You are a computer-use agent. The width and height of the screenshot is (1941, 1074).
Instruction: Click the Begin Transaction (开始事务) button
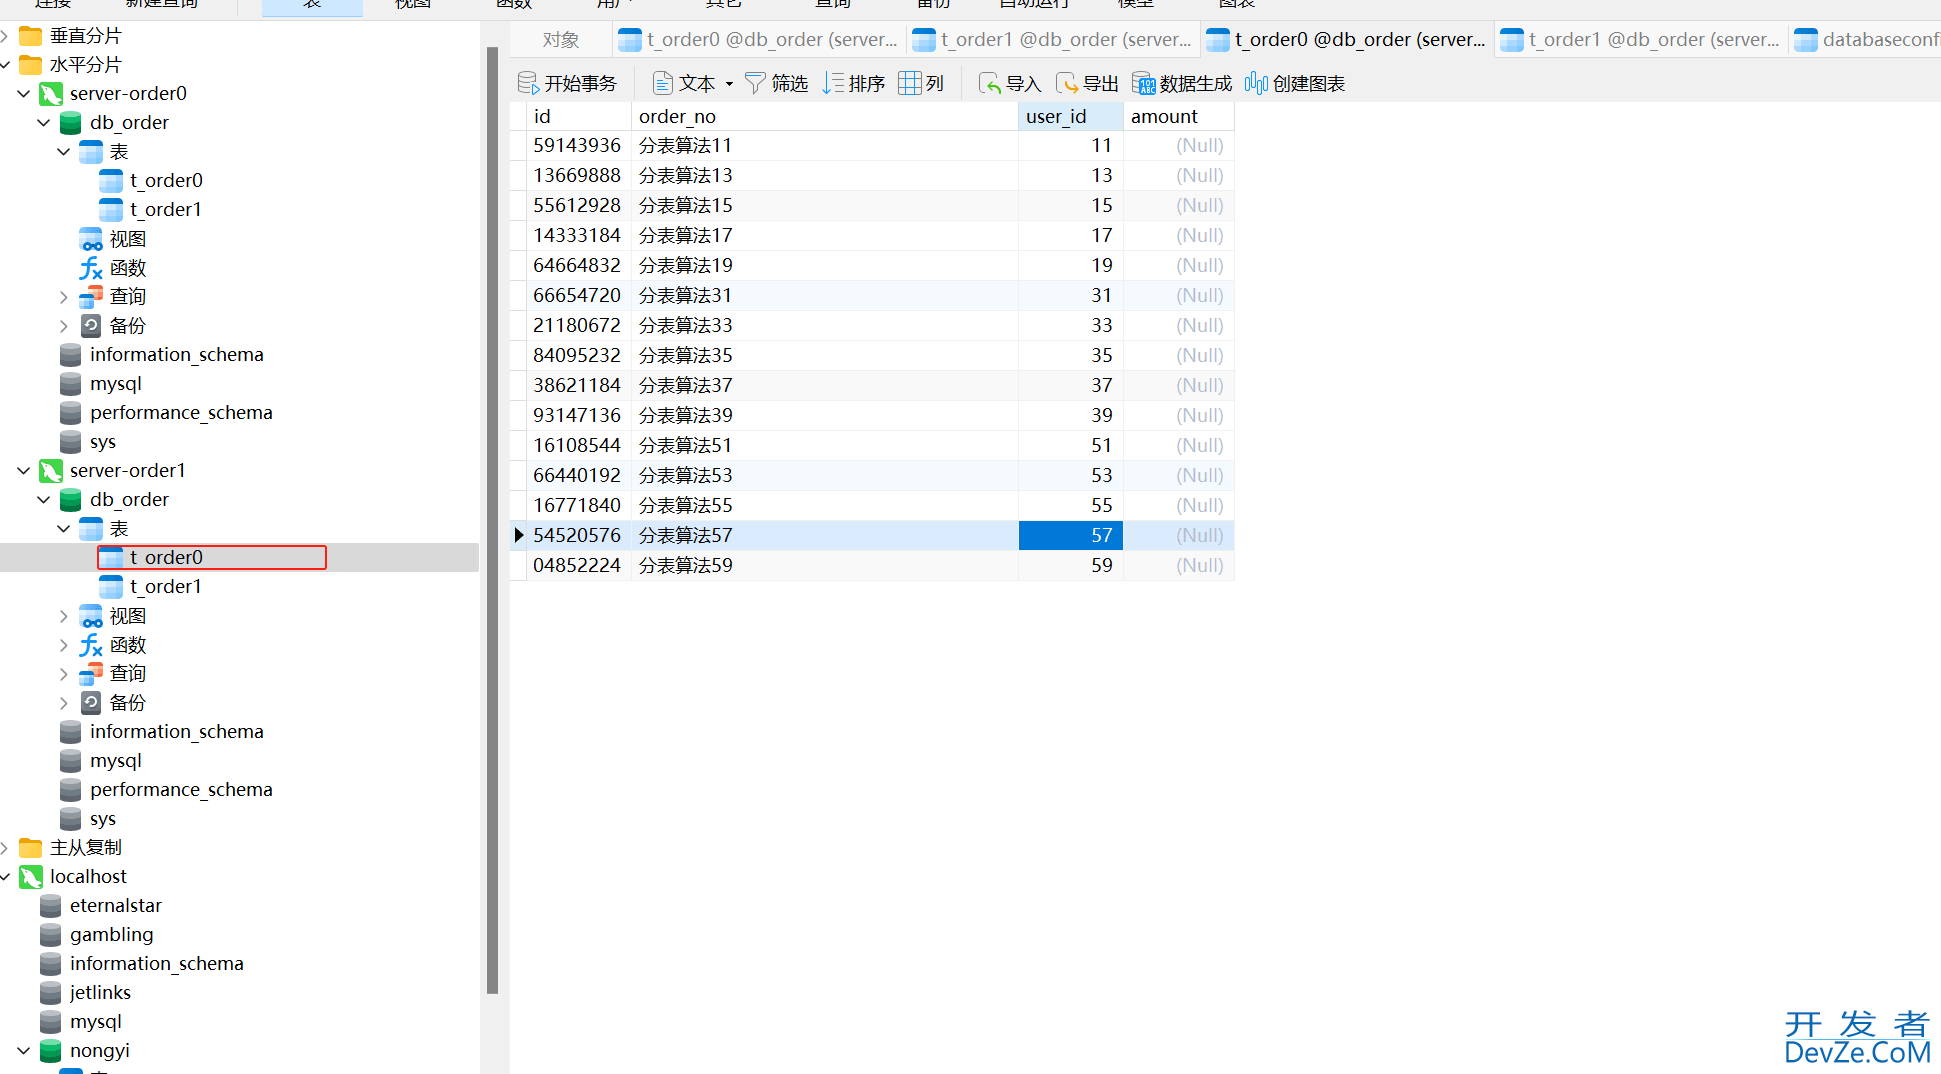[567, 83]
